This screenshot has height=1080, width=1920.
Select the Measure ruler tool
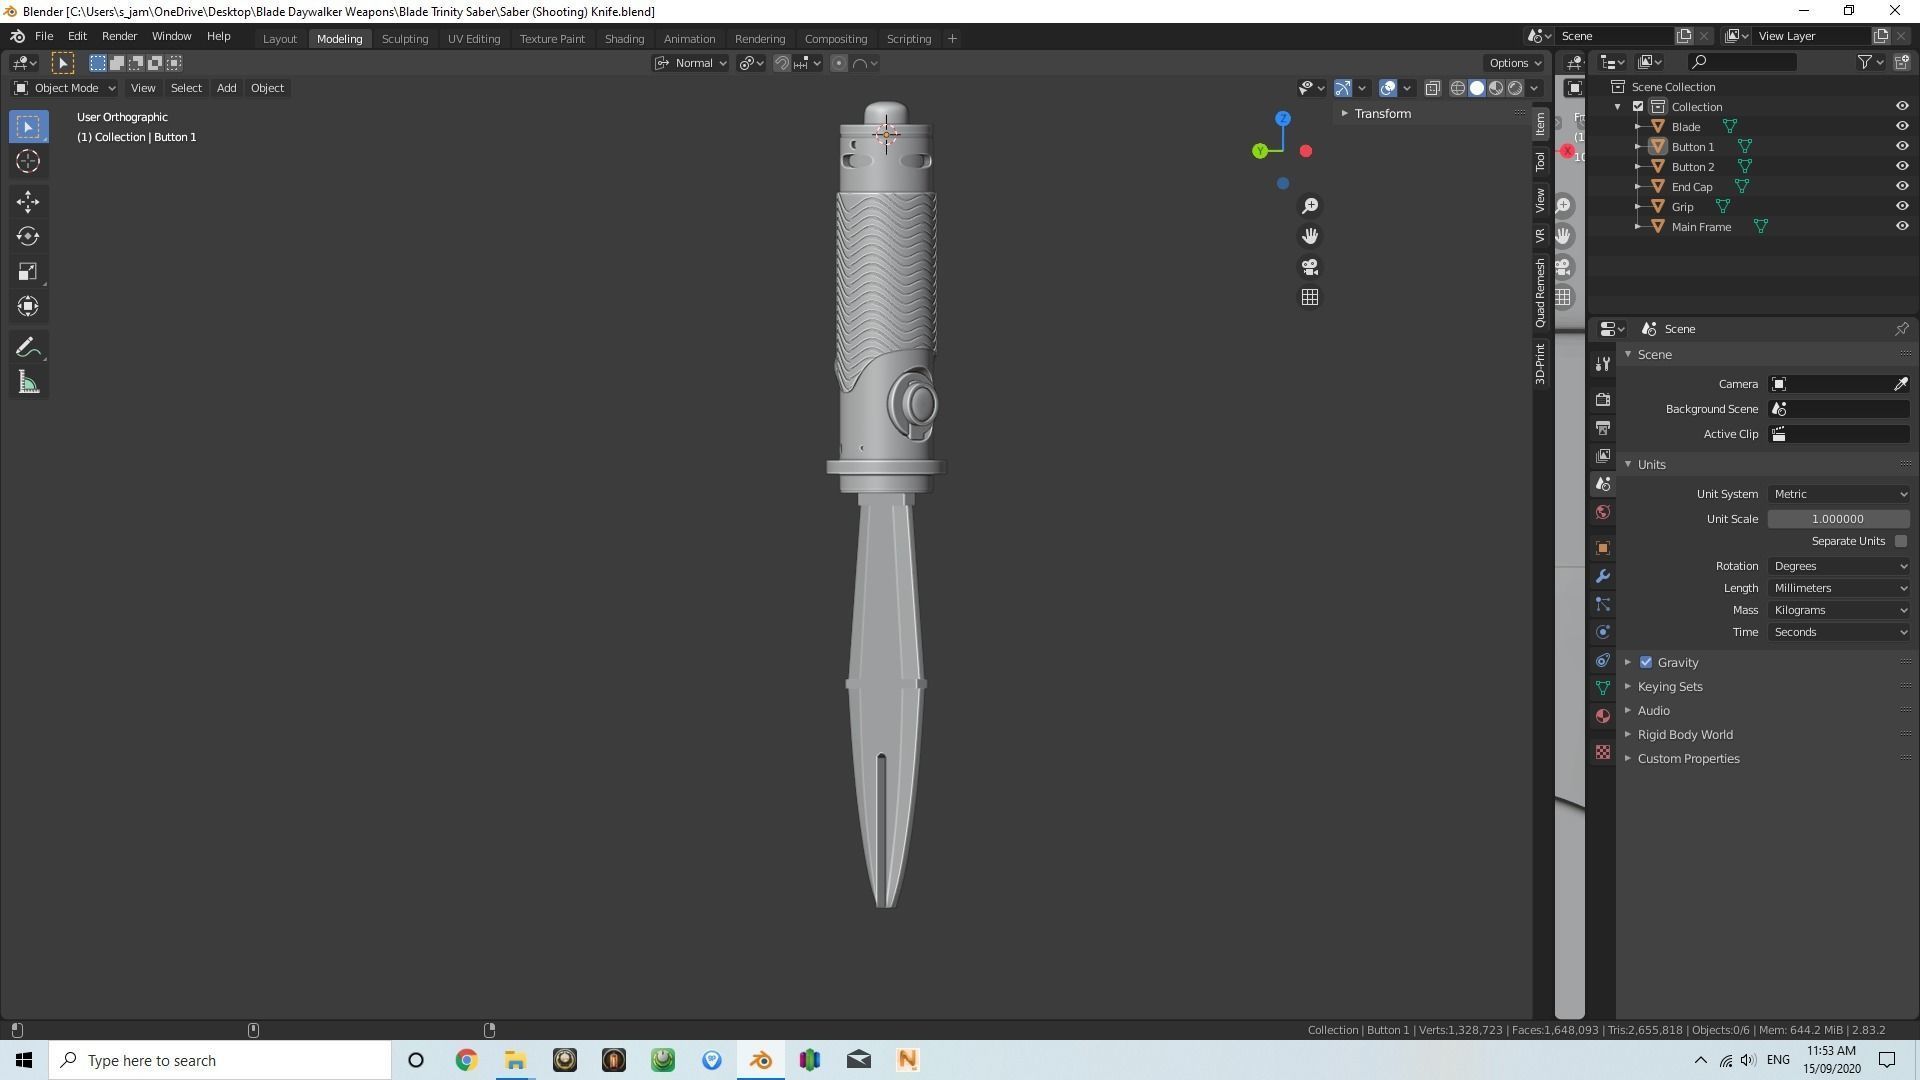point(28,383)
